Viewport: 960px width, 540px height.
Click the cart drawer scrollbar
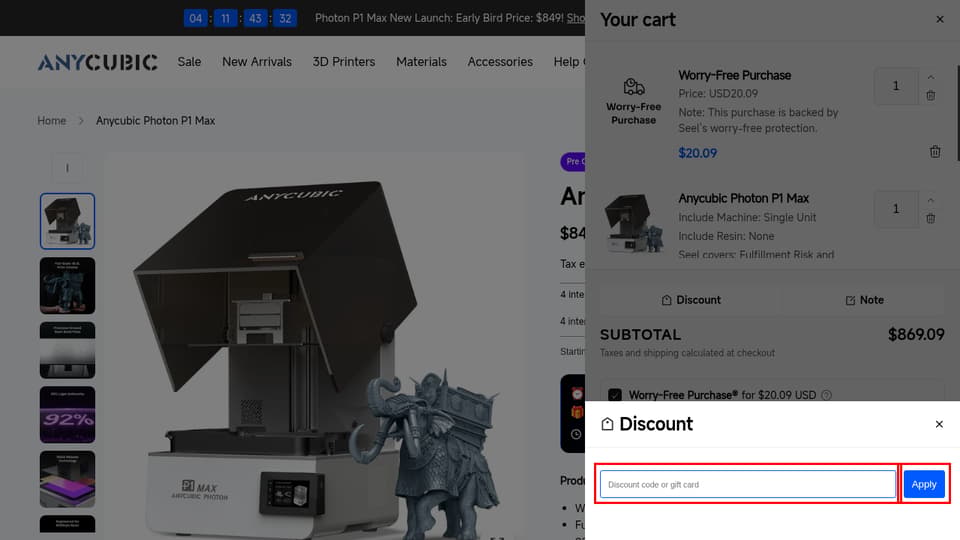[958, 113]
